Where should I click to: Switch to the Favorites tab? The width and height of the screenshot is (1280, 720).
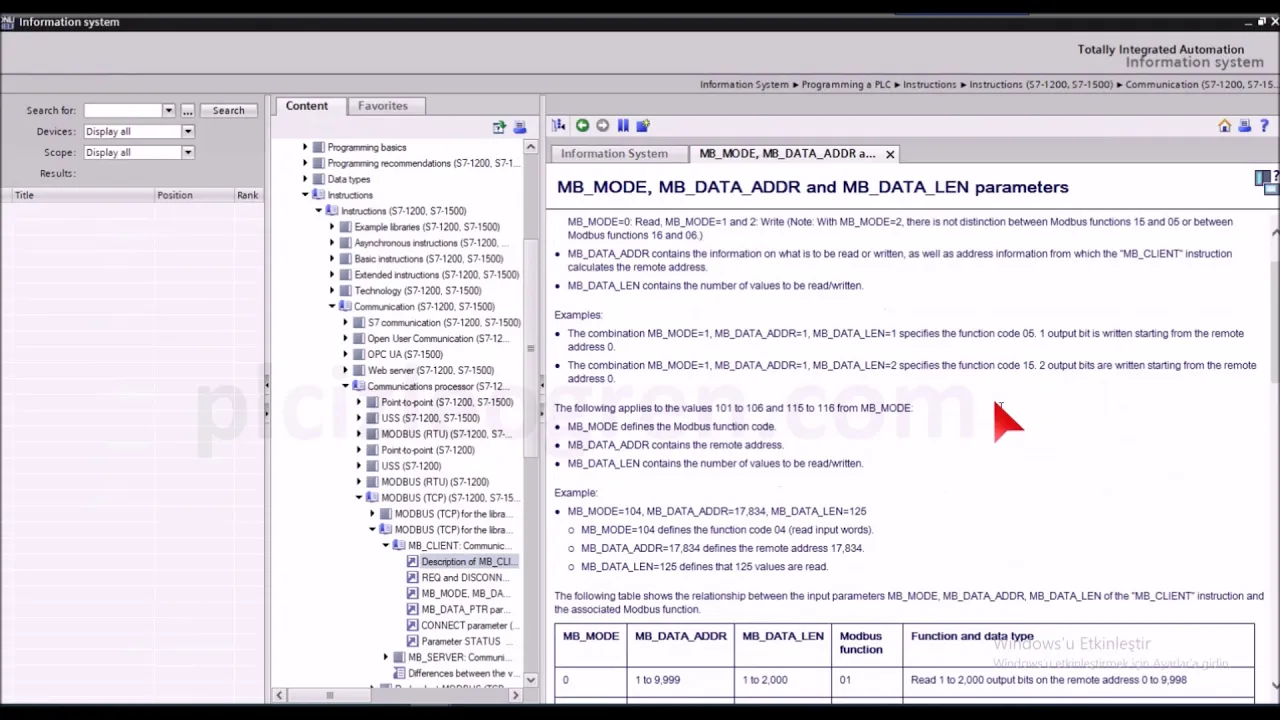383,106
